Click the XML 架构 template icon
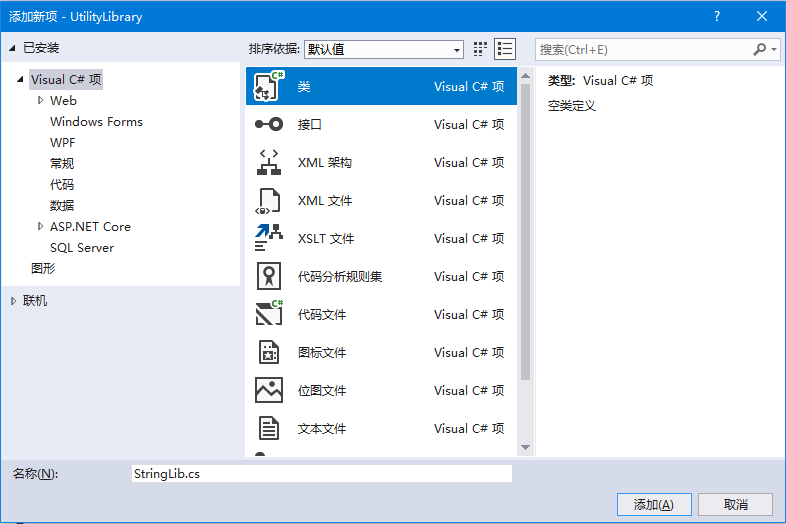The height and width of the screenshot is (524, 786). (269, 163)
